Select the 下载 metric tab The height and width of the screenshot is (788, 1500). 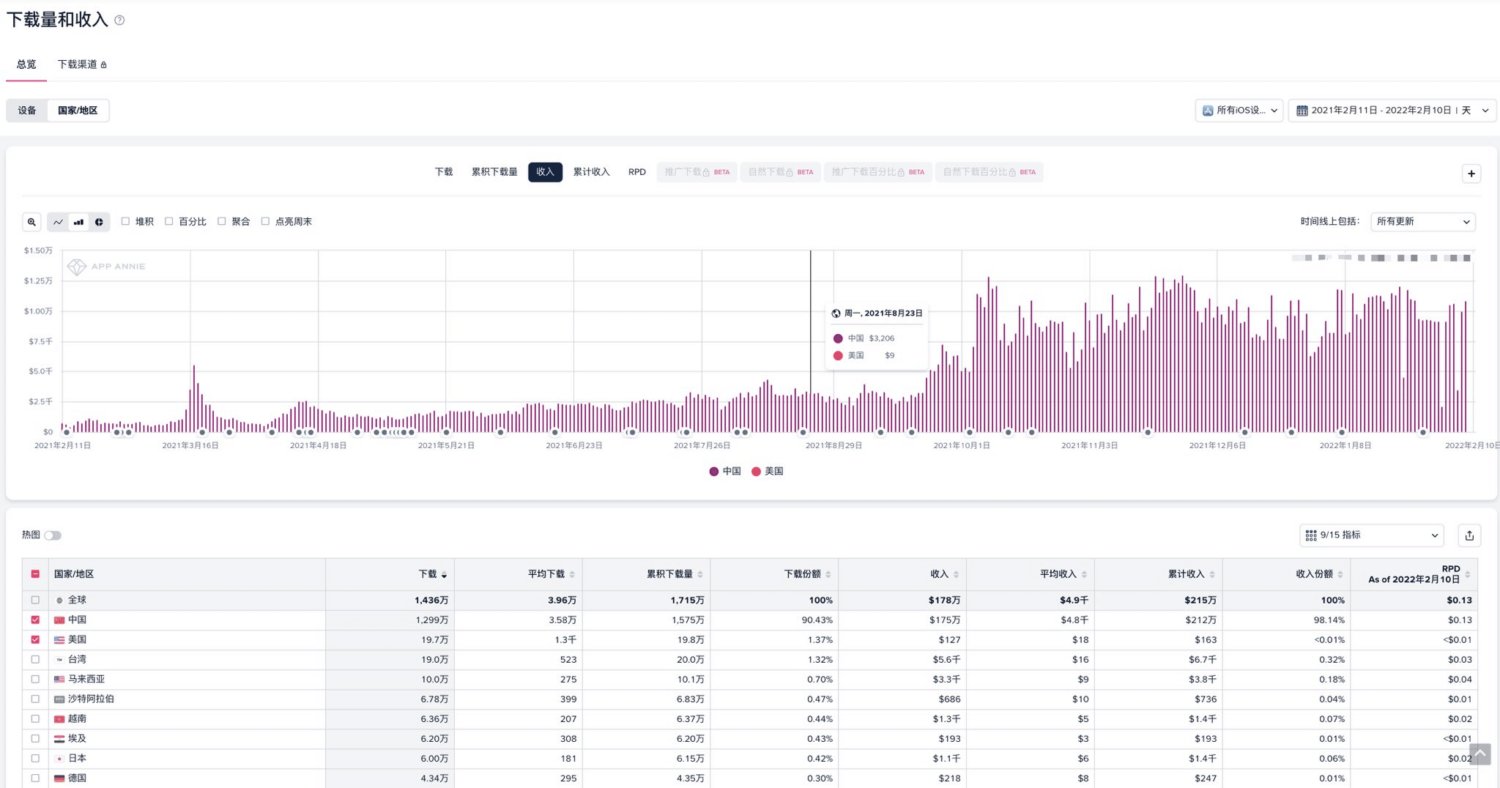(444, 172)
